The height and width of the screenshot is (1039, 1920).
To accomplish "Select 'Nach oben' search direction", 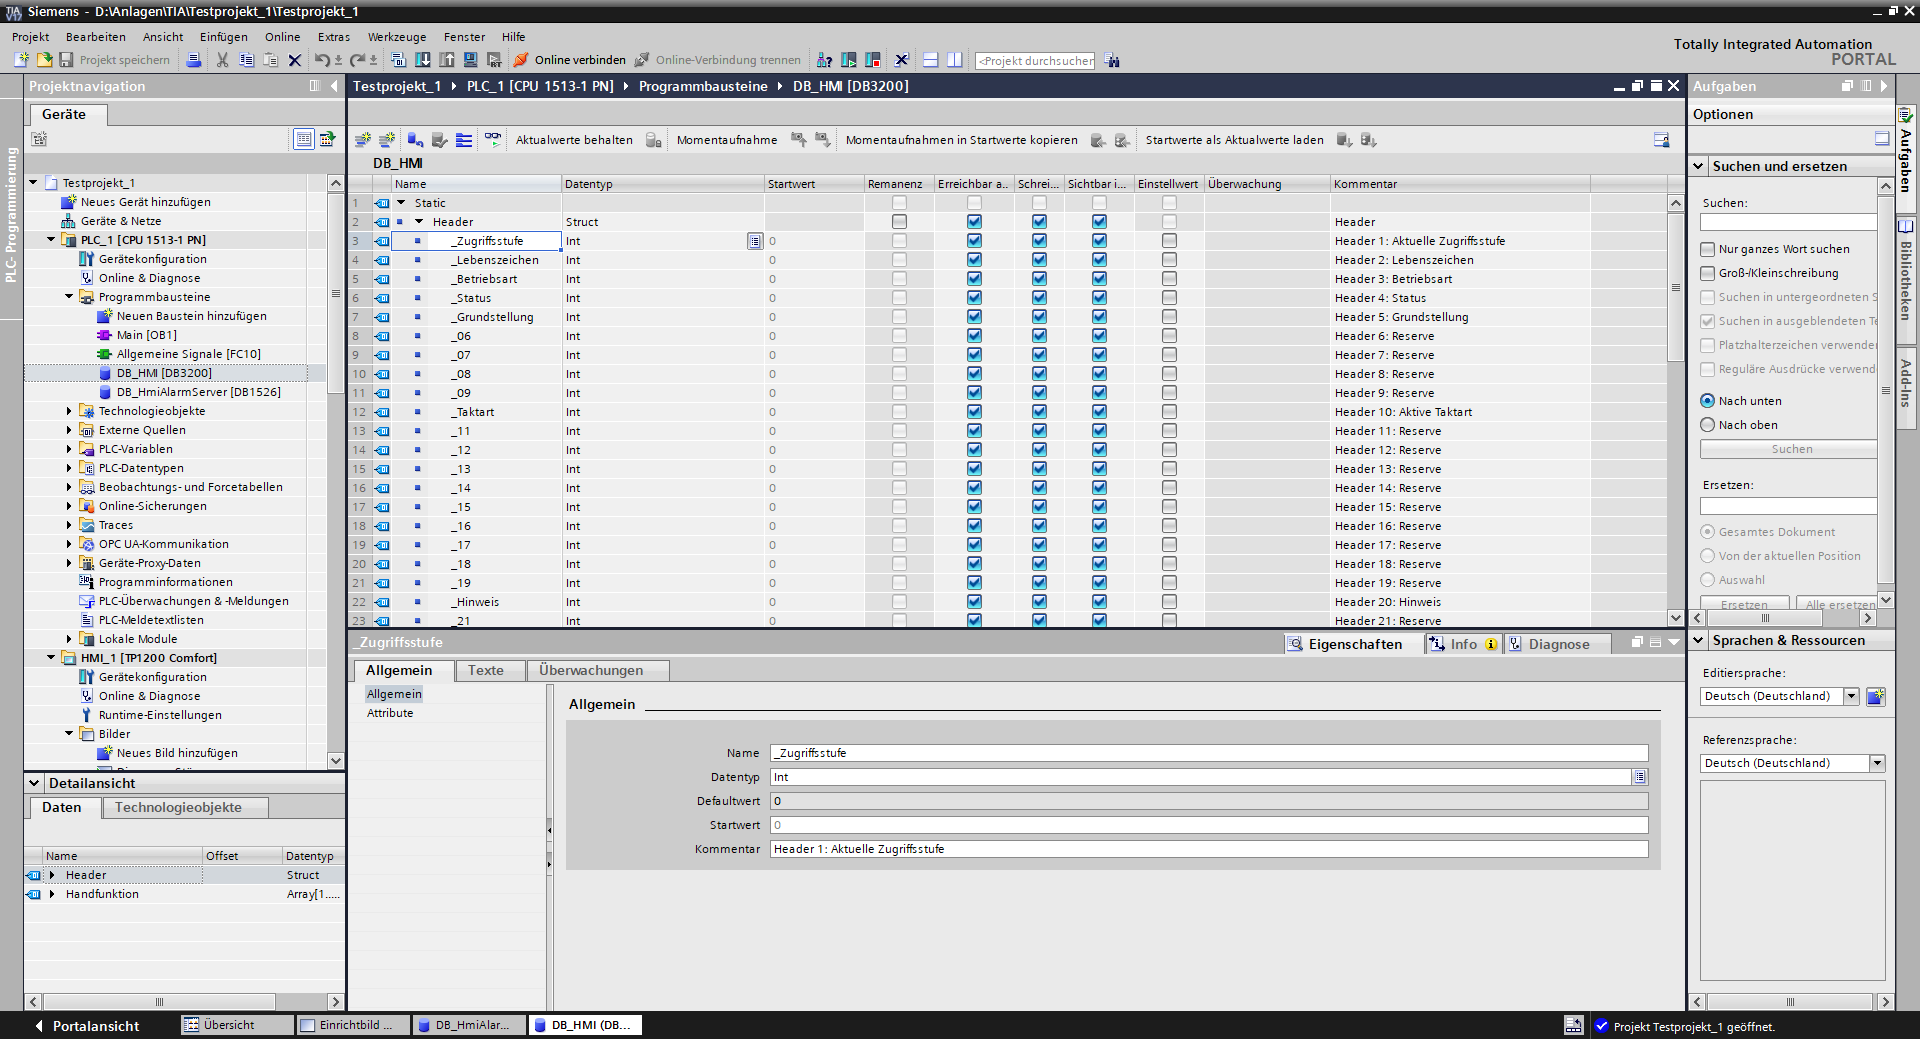I will [1708, 425].
